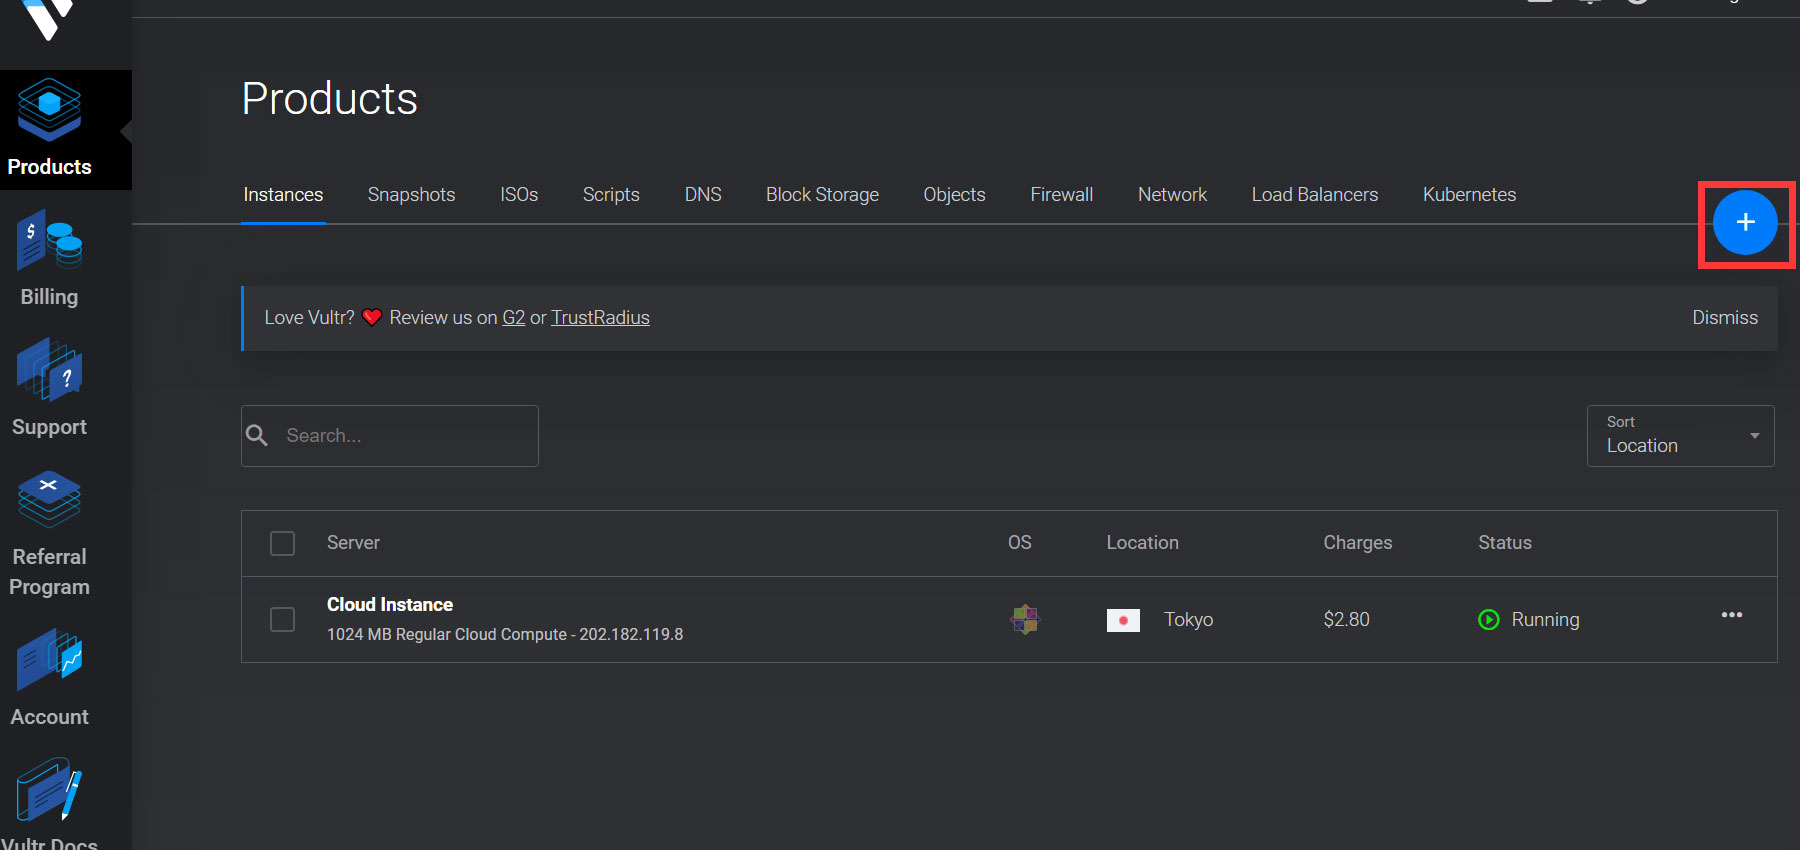Click the Charges column header
Image resolution: width=1800 pixels, height=850 pixels.
(1357, 542)
